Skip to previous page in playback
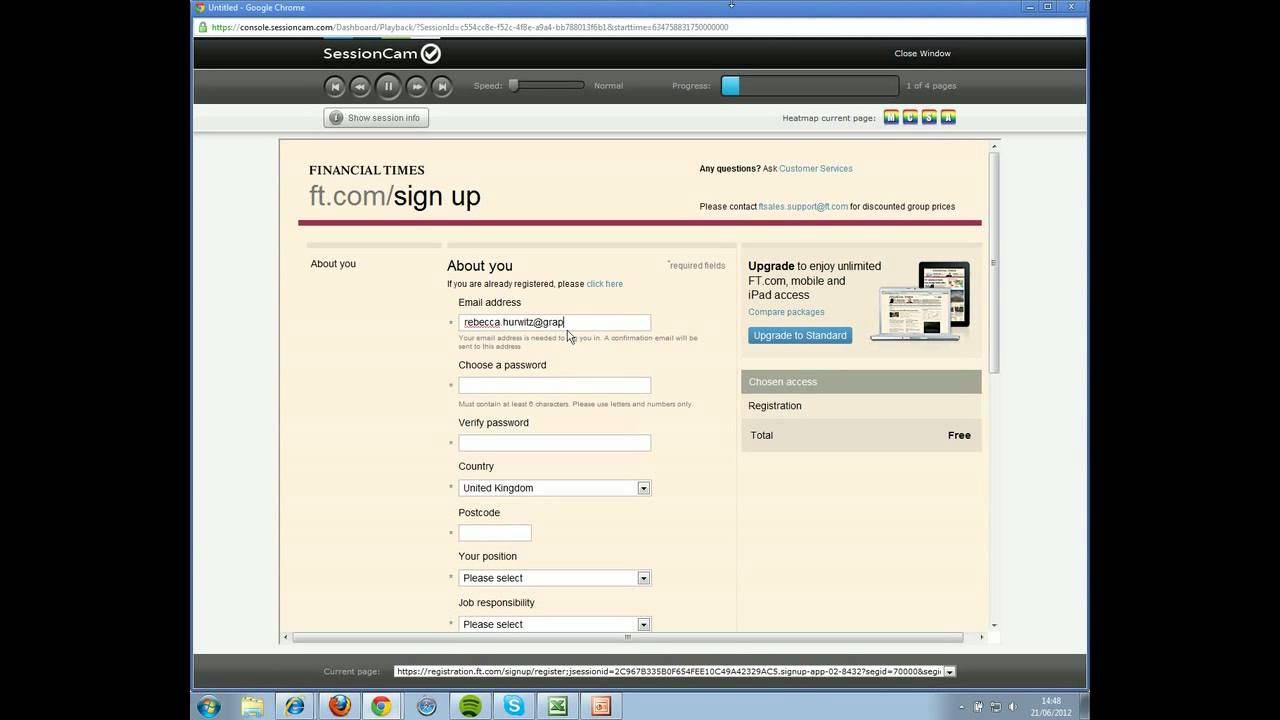1280x720 pixels. [335, 86]
